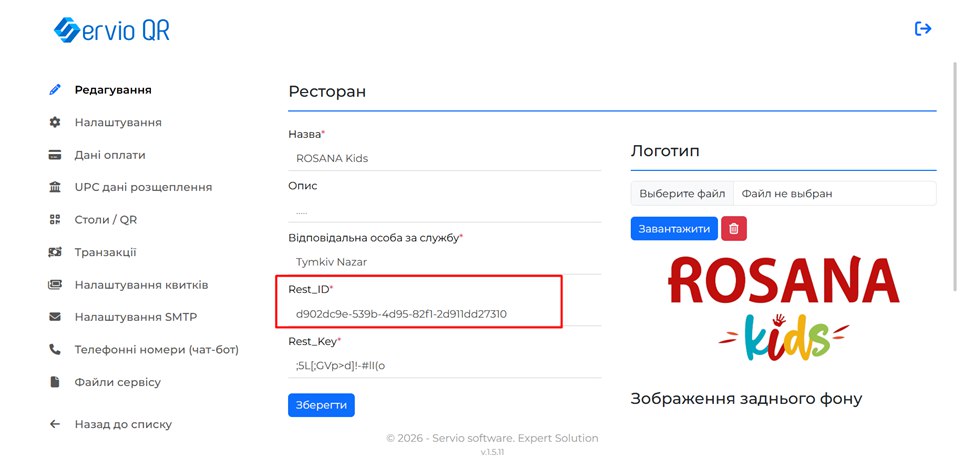Focus the Назва input field
The width and height of the screenshot is (974, 457).
click(x=444, y=158)
